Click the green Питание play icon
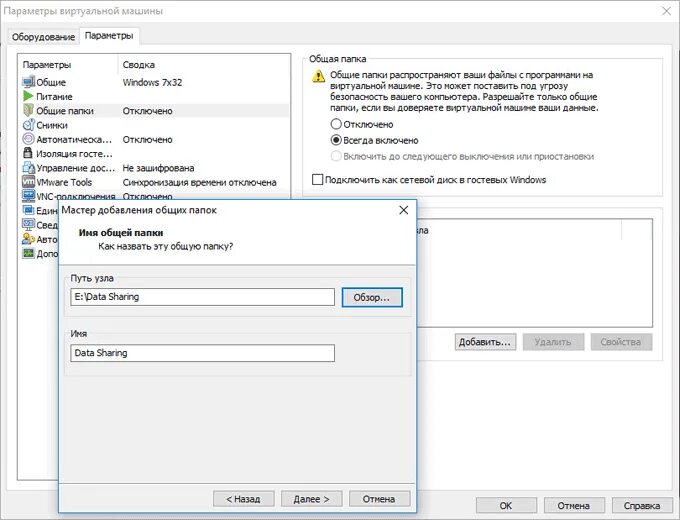The width and height of the screenshot is (680, 520). pos(29,96)
